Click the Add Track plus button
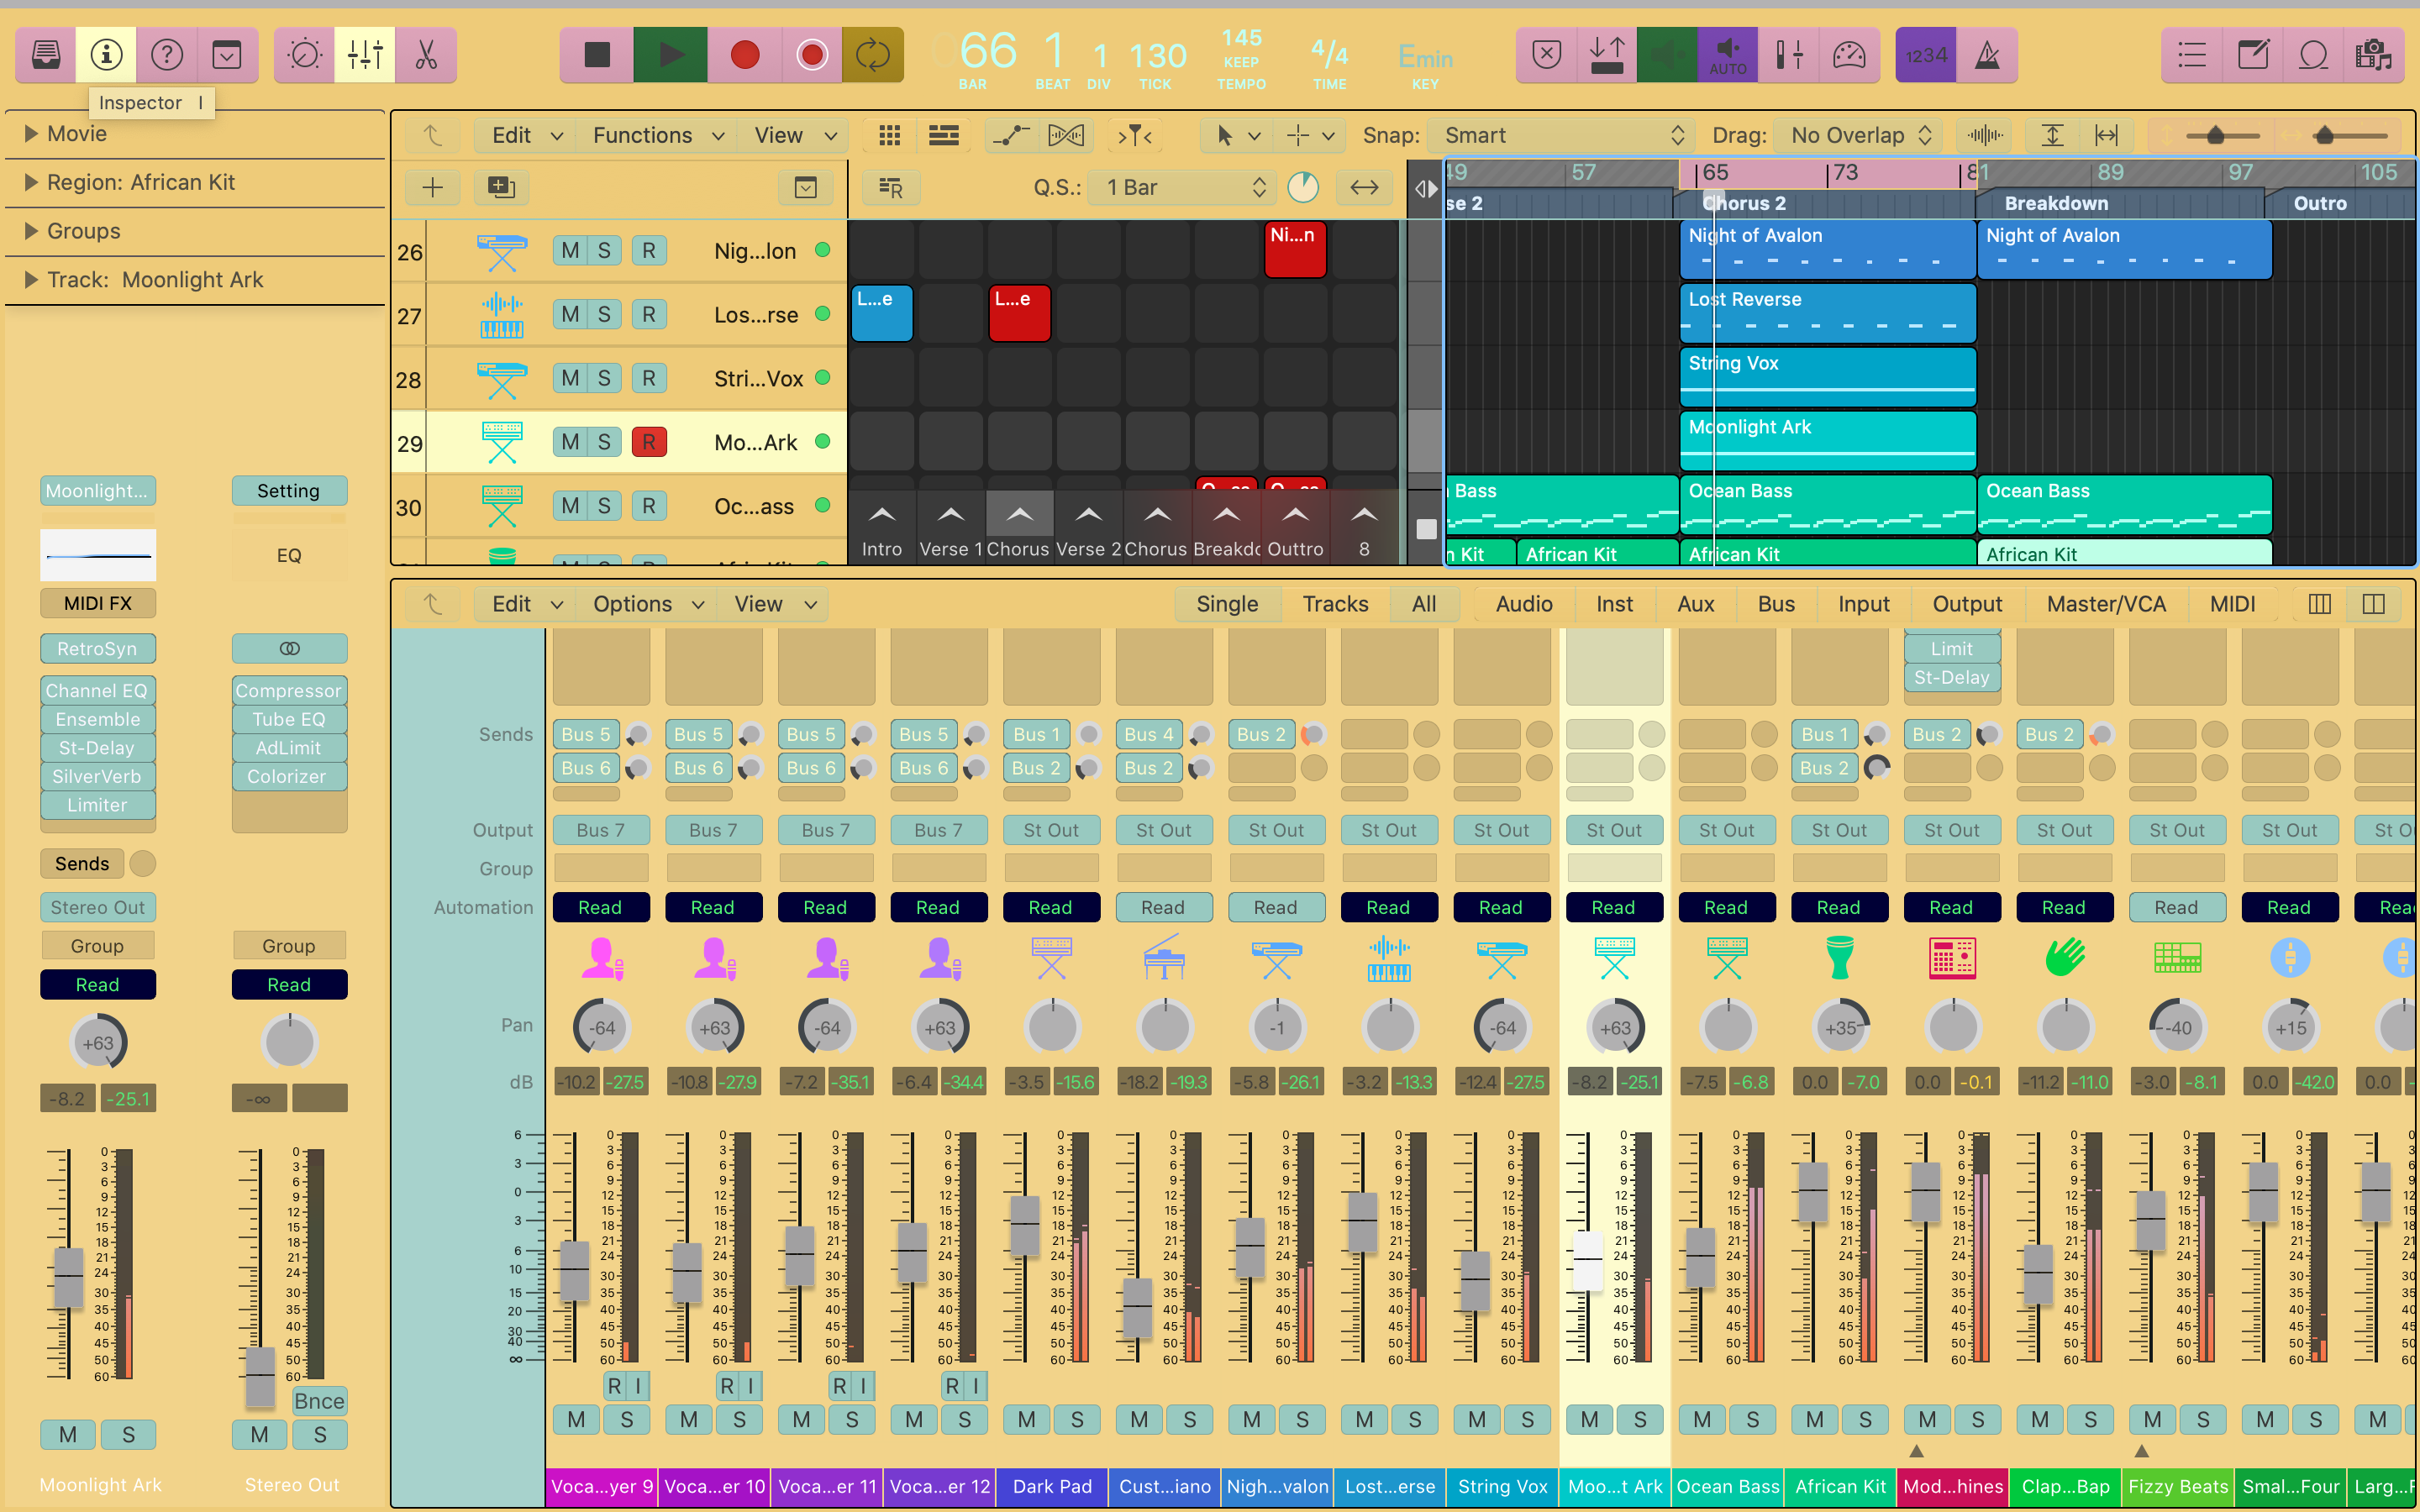Image resolution: width=2420 pixels, height=1512 pixels. (x=432, y=187)
